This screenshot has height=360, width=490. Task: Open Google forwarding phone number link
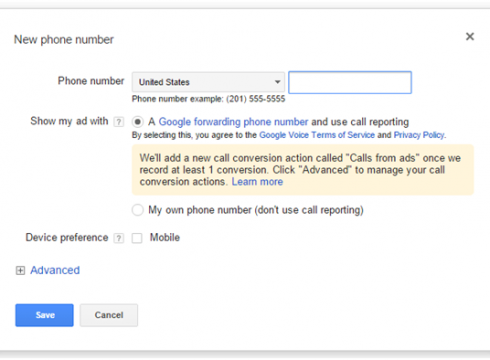[233, 122]
